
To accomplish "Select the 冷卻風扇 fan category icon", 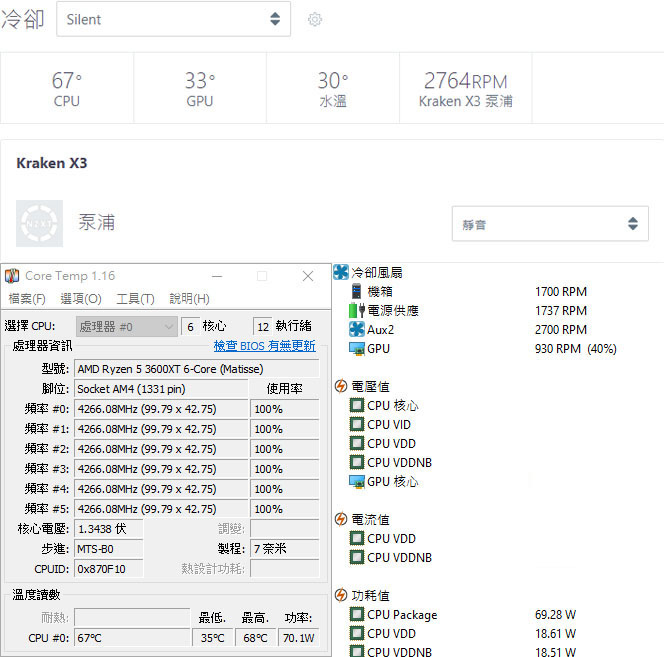I will [x=340, y=272].
